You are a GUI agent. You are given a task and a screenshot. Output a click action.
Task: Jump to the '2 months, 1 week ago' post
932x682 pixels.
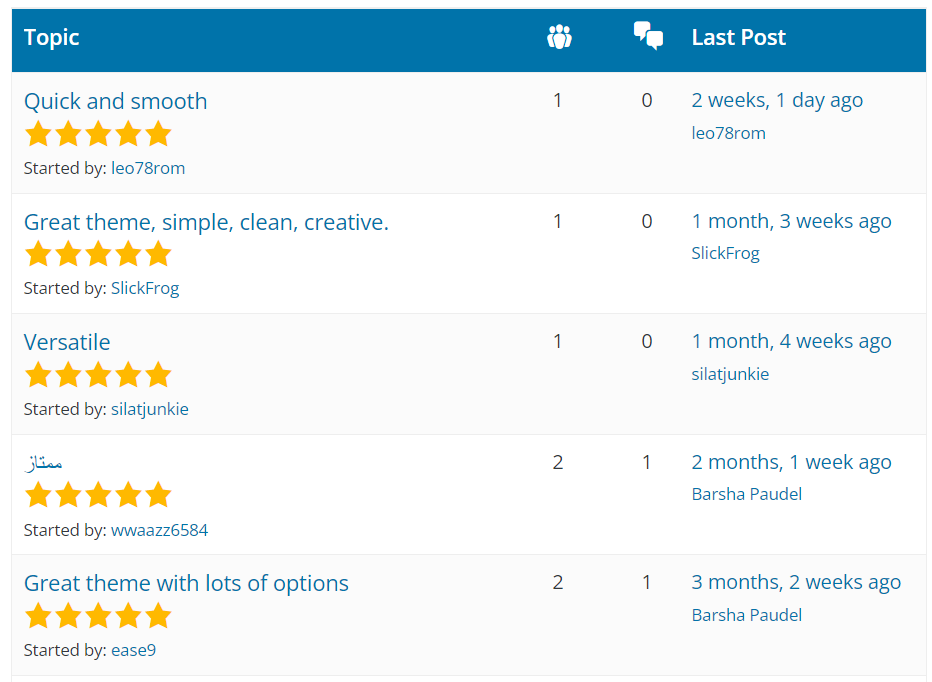coord(791,462)
